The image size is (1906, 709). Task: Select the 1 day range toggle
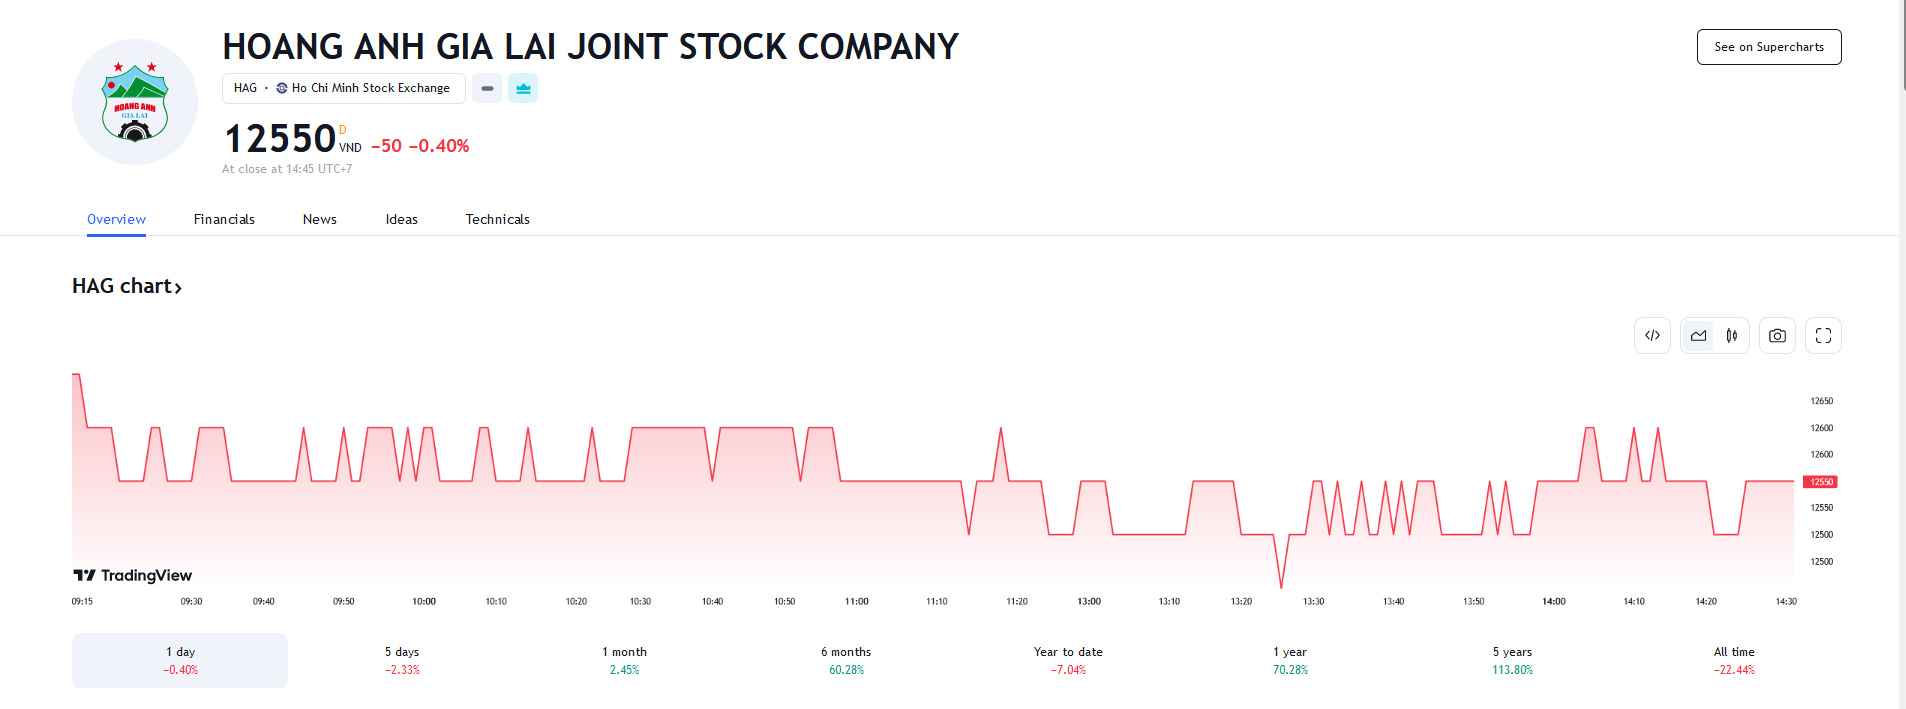180,660
